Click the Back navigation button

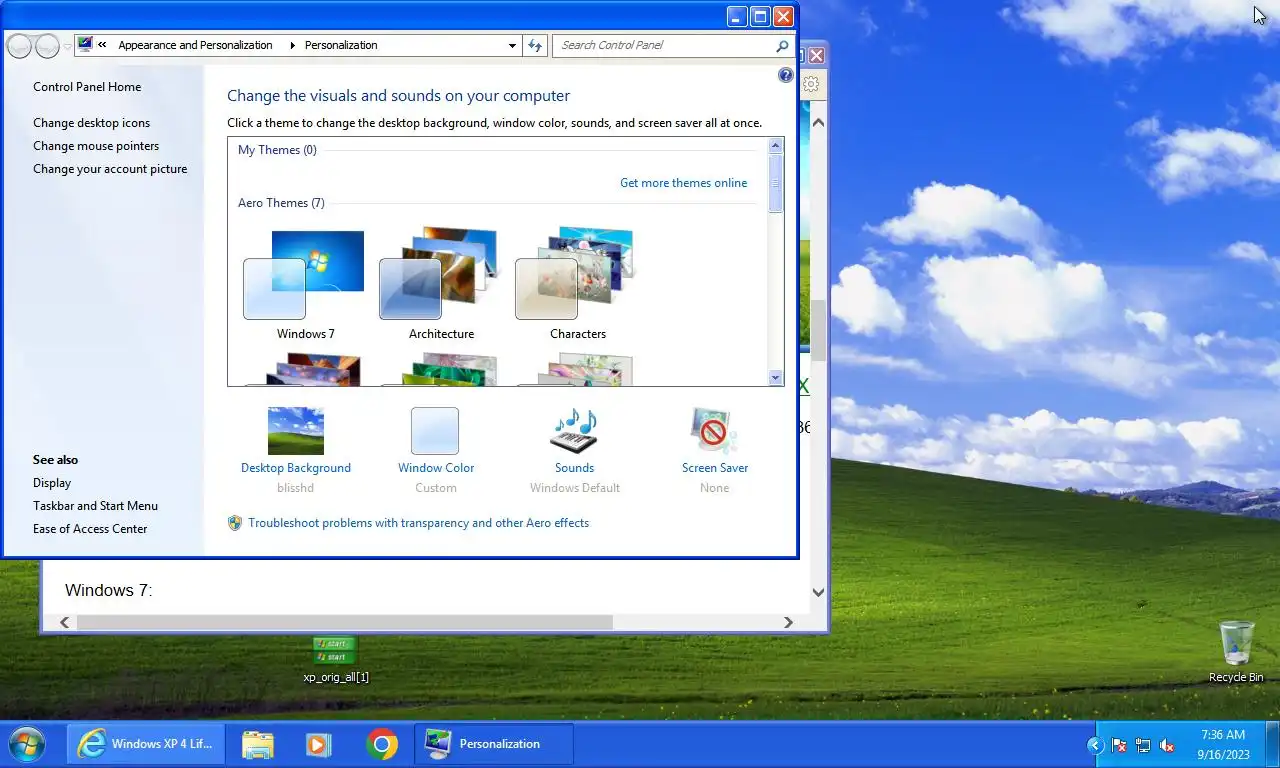(19, 45)
